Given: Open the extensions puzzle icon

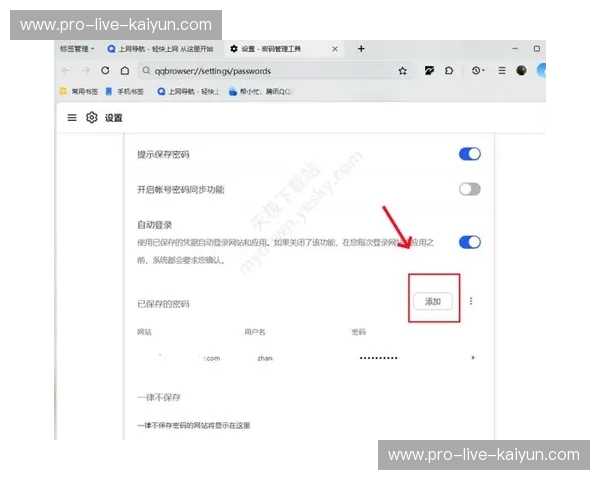Looking at the screenshot, I should (449, 70).
